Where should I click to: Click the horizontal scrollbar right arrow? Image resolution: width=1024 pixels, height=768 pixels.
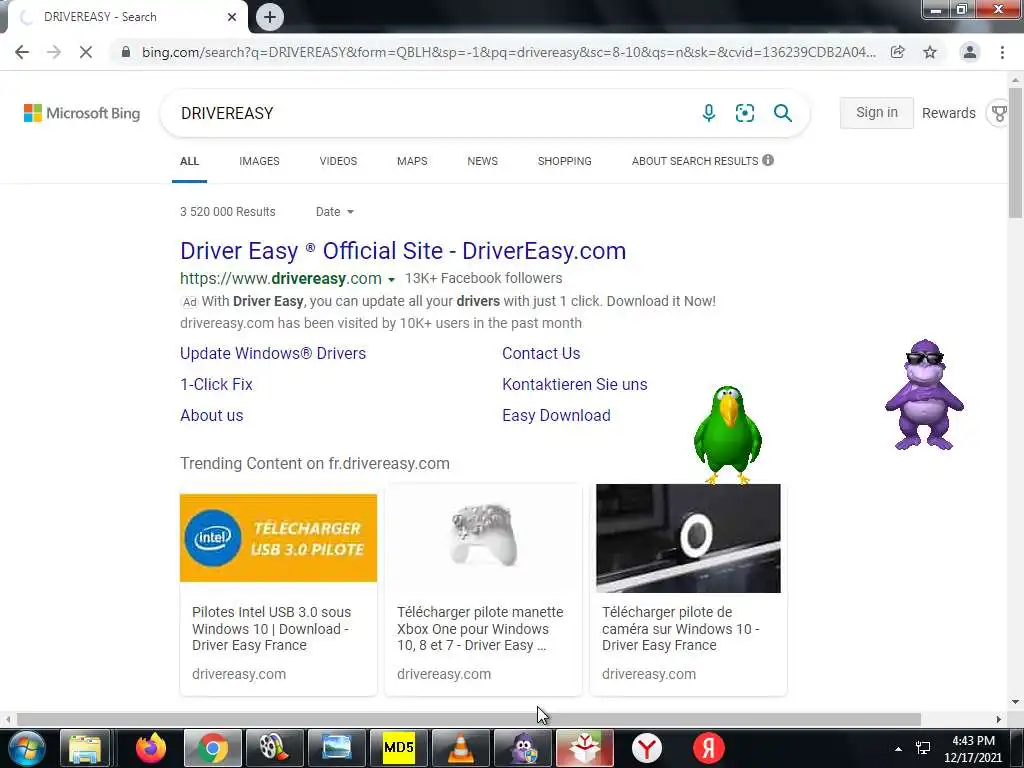coord(999,719)
